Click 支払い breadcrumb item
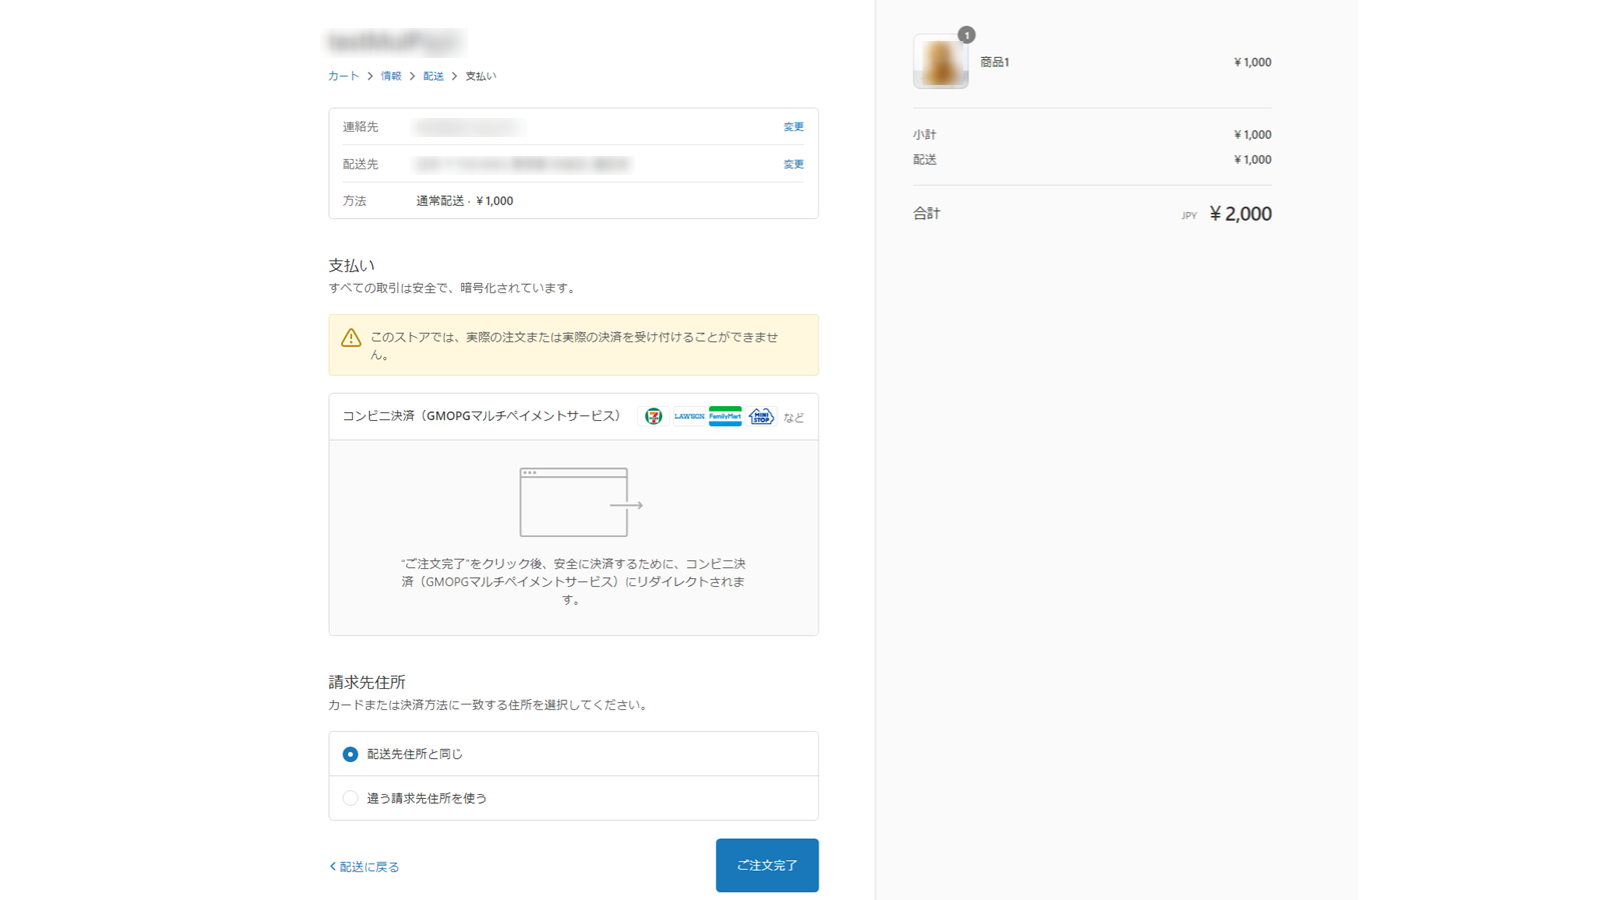 (480, 76)
